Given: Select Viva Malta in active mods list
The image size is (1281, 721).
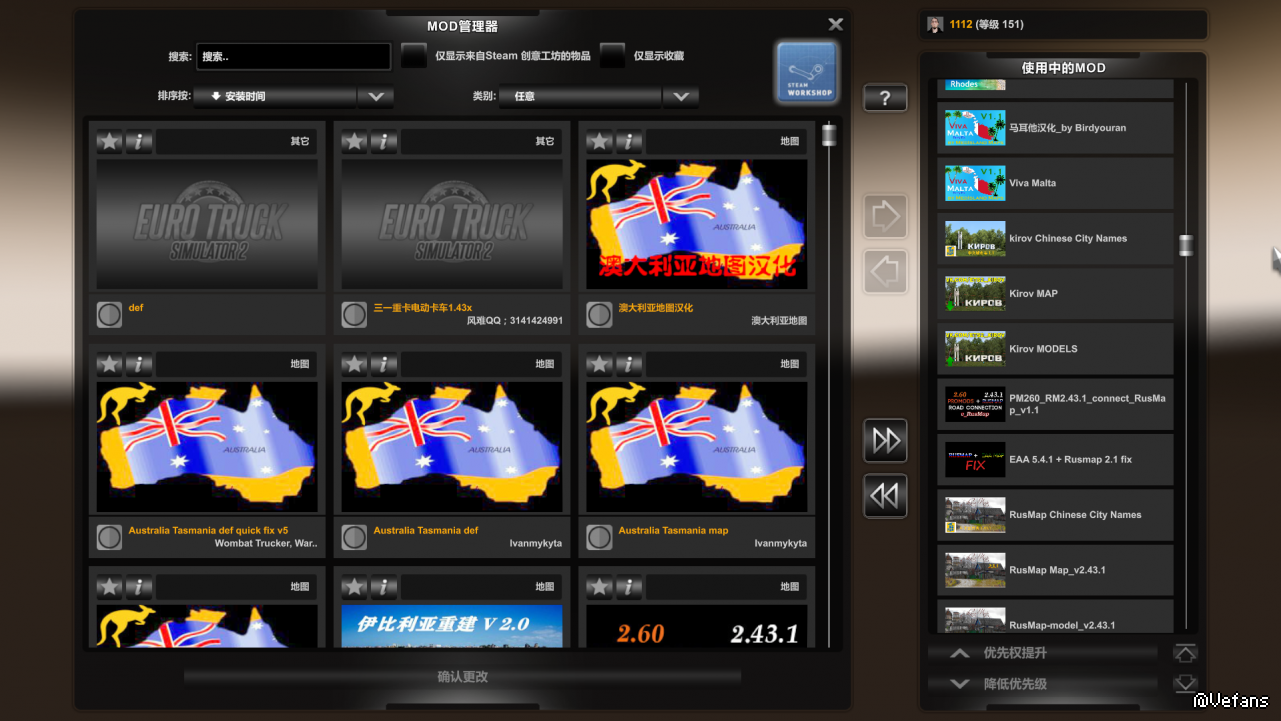Looking at the screenshot, I should tap(1055, 183).
